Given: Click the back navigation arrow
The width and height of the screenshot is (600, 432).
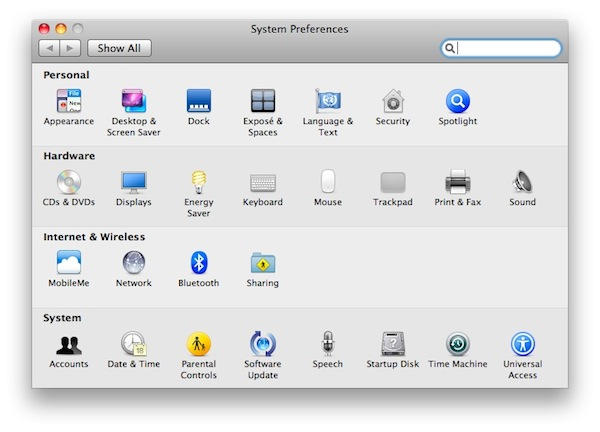Looking at the screenshot, I should click(49, 48).
